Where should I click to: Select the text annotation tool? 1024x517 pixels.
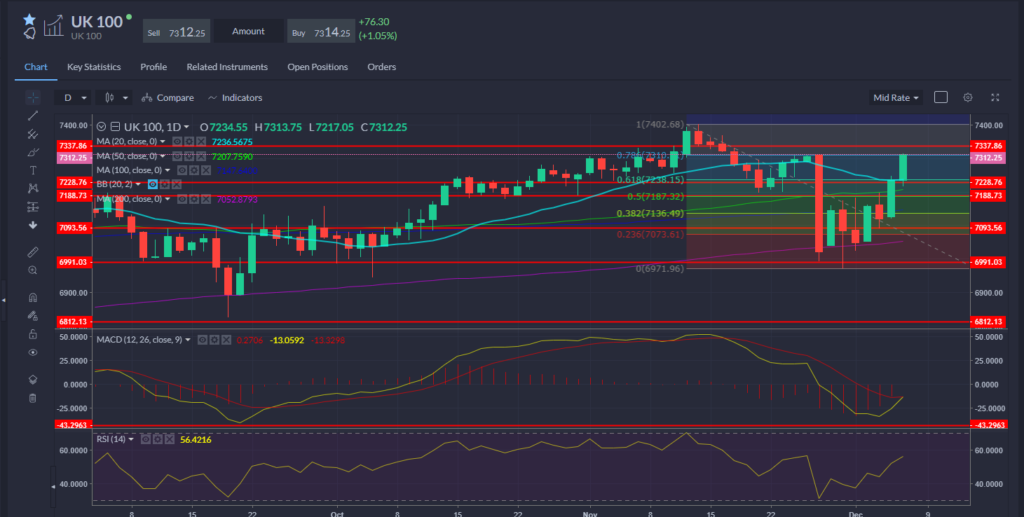coord(33,170)
